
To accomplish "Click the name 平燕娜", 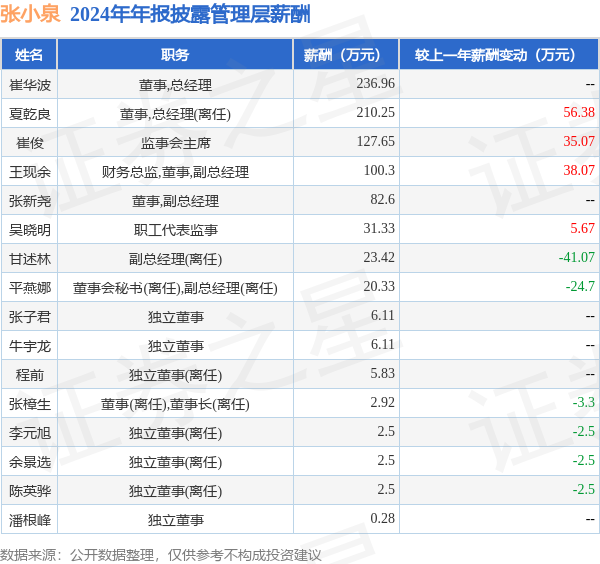I will pyautogui.click(x=29, y=288).
